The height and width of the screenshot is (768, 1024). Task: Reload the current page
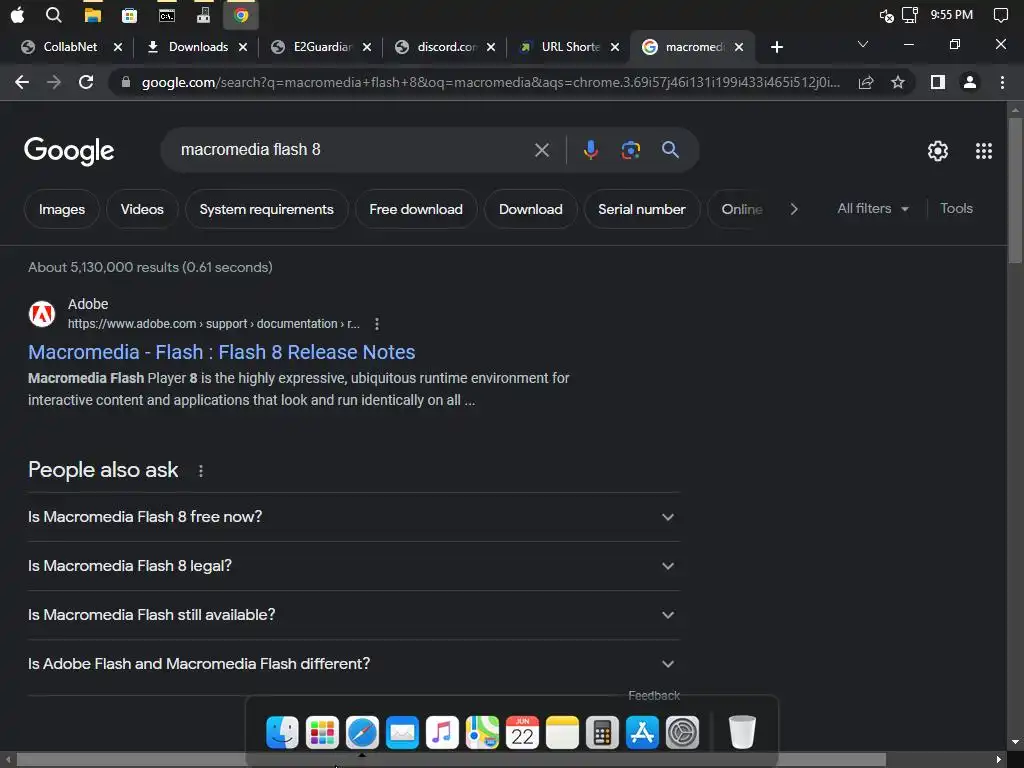86,82
